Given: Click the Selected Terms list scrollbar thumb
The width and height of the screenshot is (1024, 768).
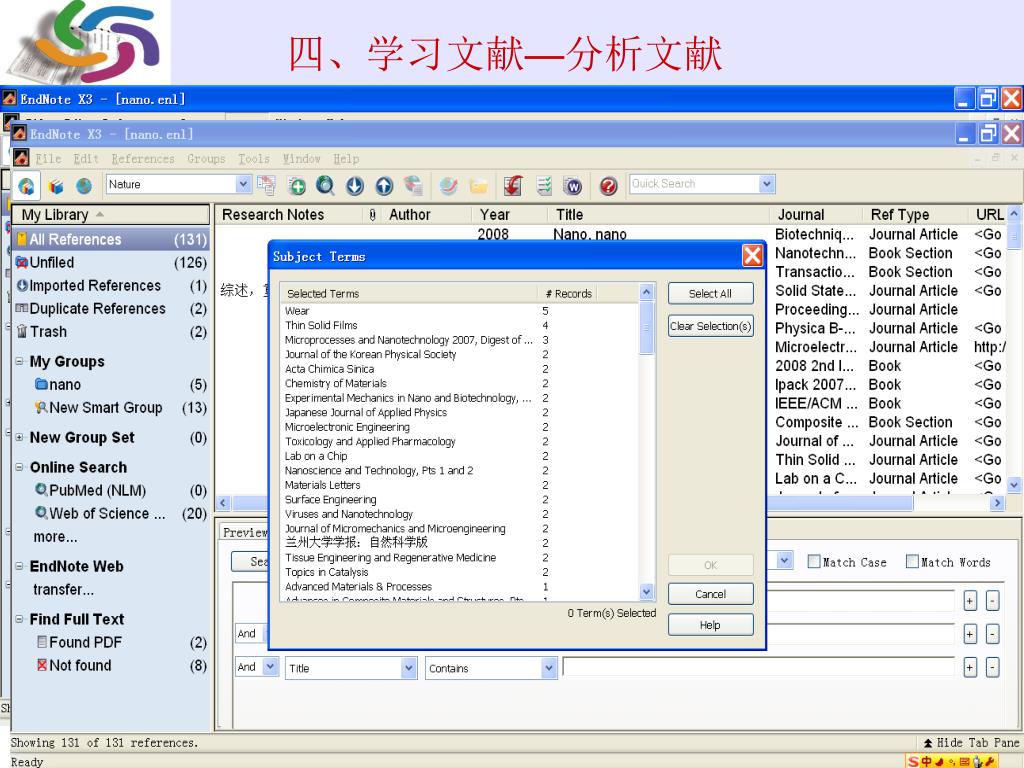Looking at the screenshot, I should pyautogui.click(x=647, y=328).
